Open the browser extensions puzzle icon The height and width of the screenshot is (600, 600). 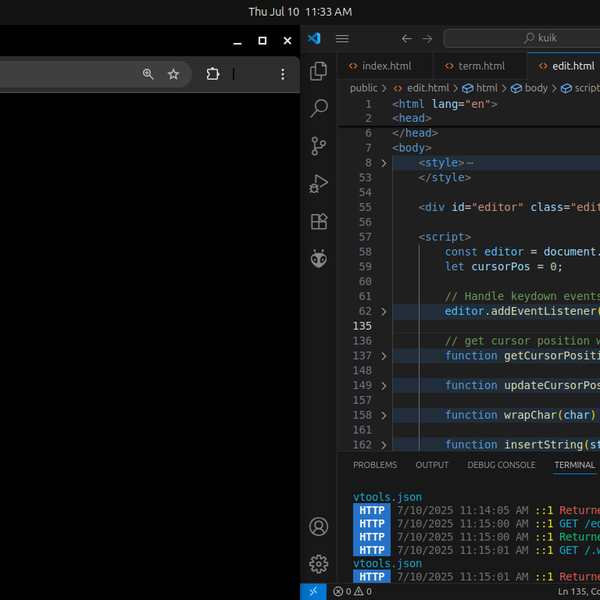(213, 74)
